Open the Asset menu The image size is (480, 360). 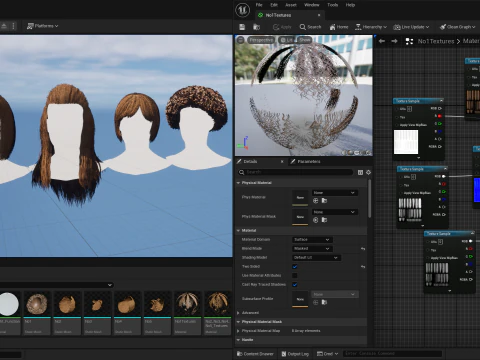(291, 5)
